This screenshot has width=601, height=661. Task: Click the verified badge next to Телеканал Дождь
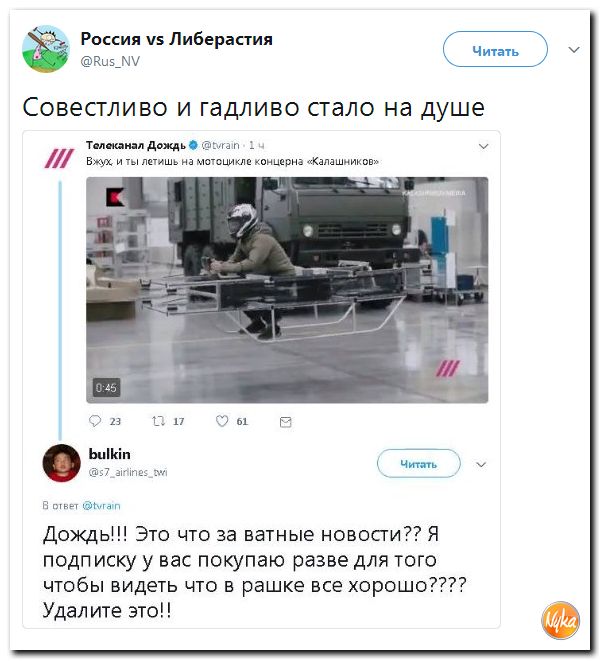tap(193, 145)
